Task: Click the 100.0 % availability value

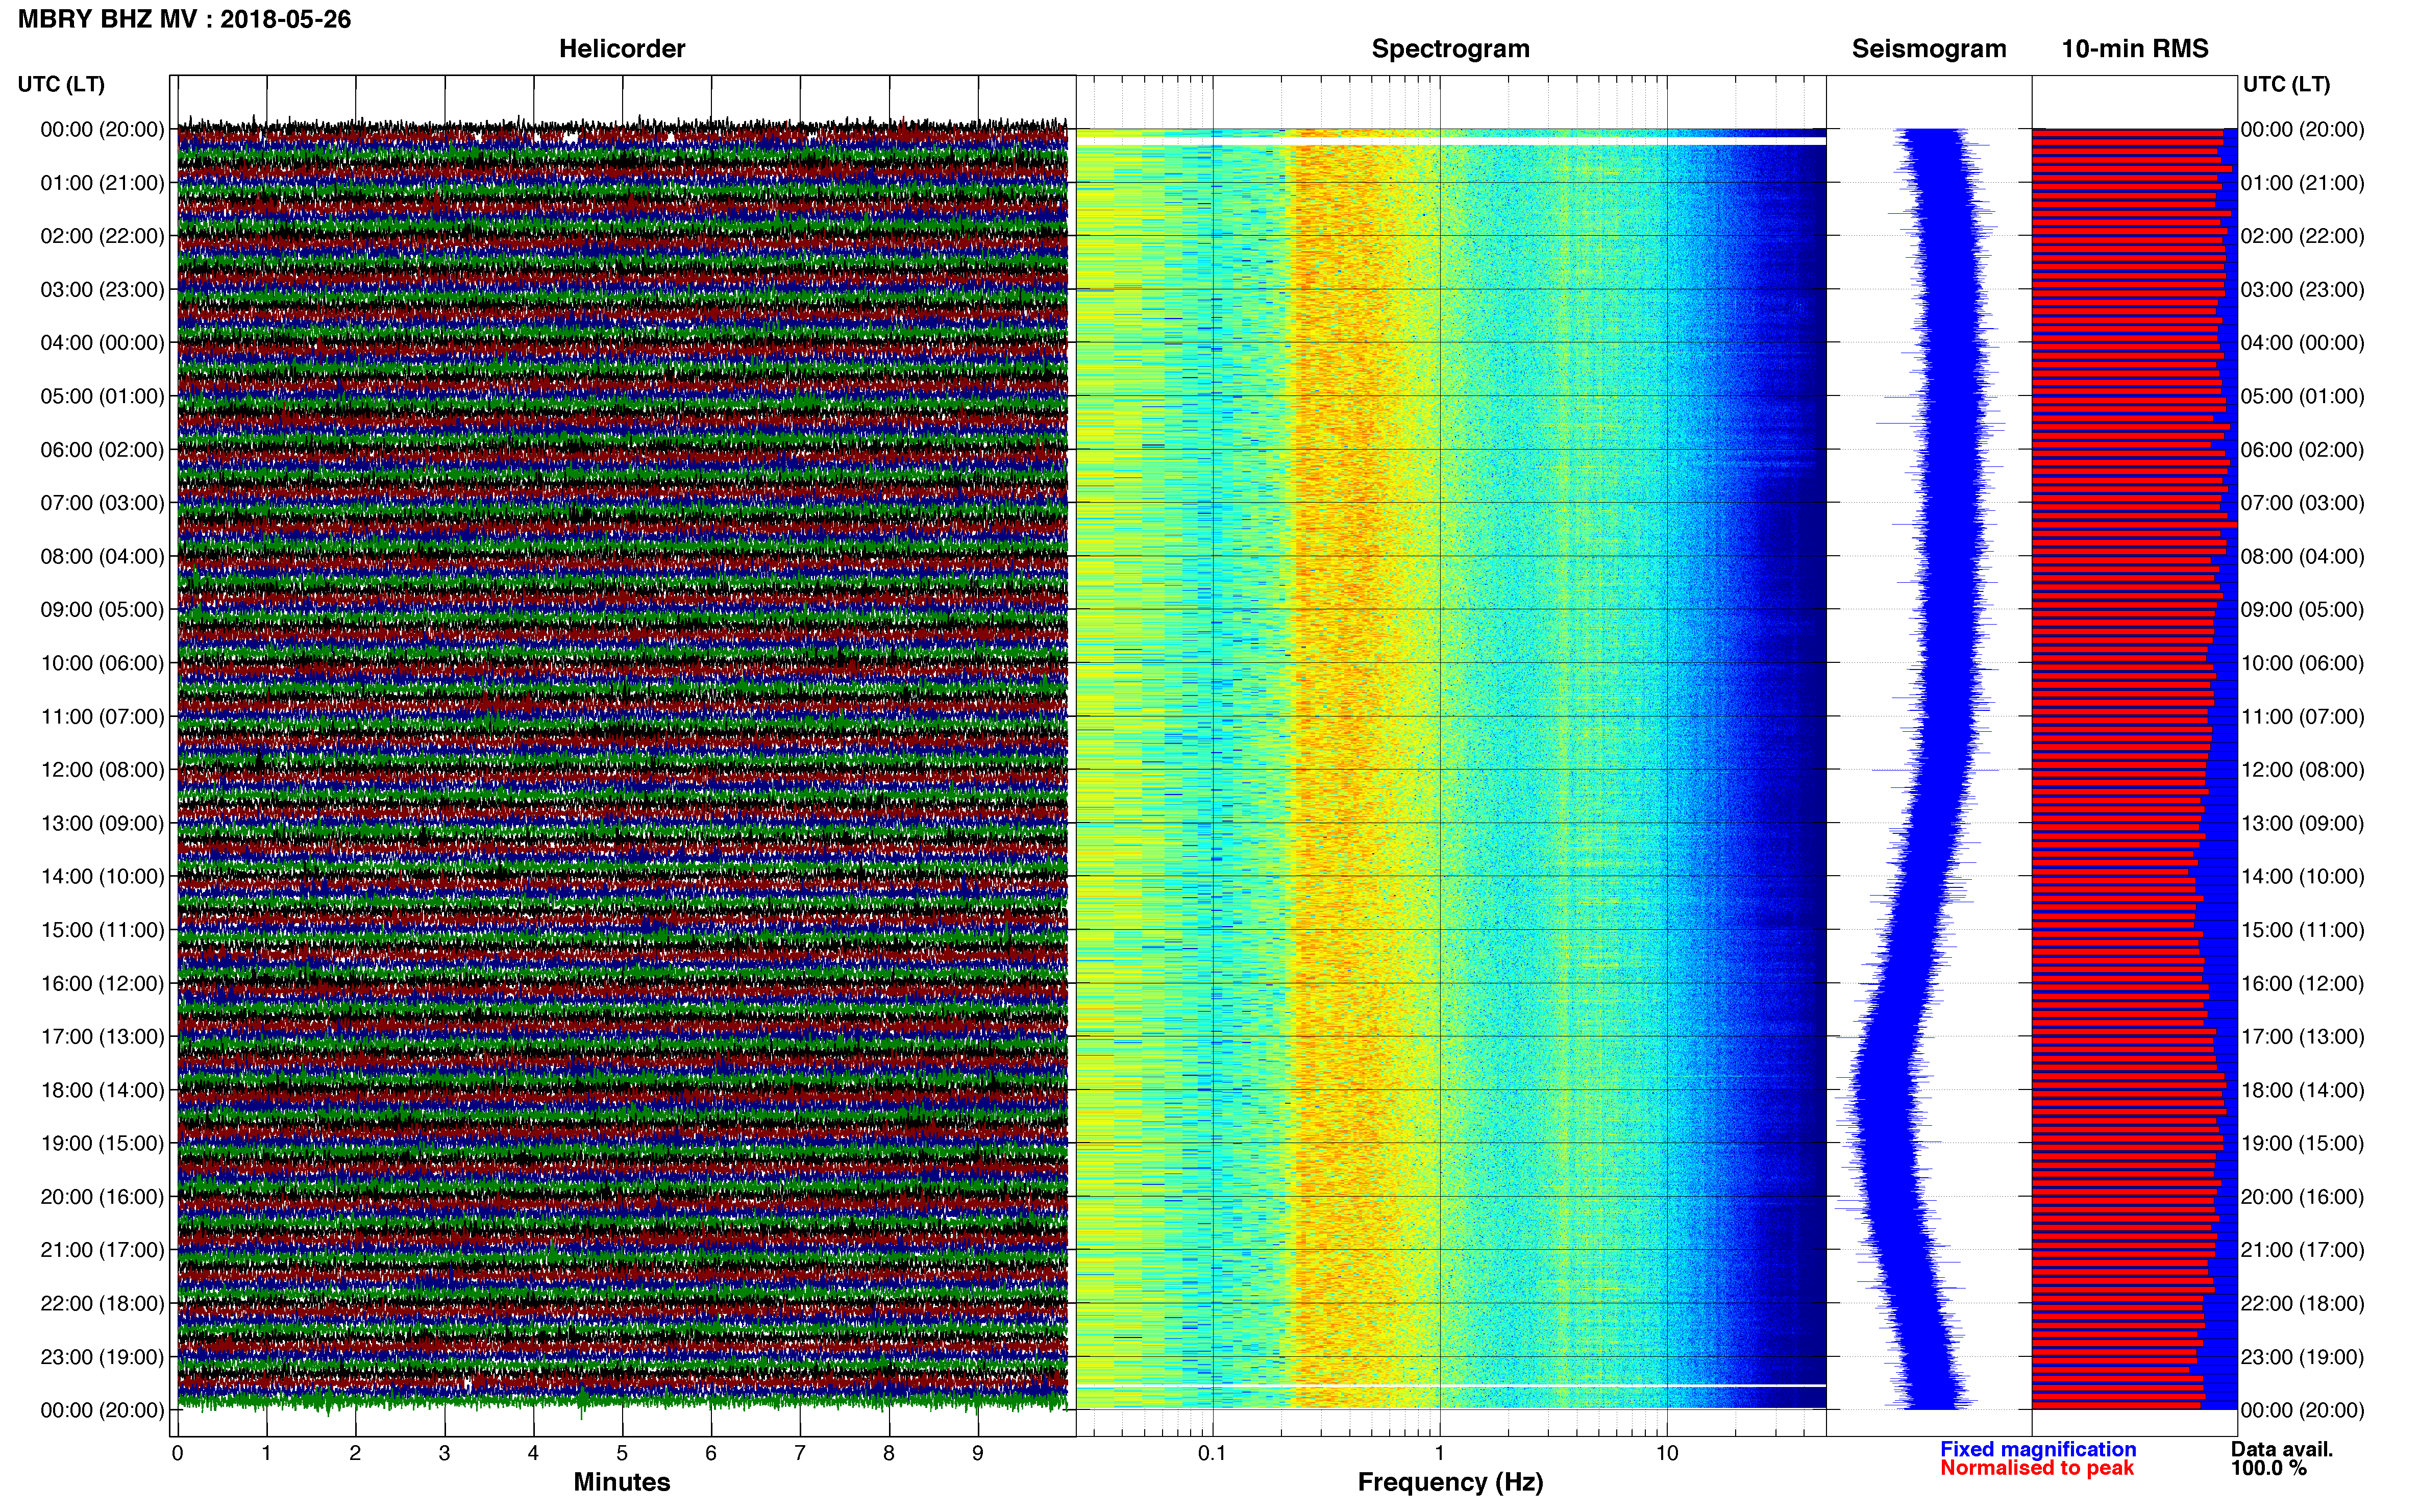Action: (x=2268, y=1468)
